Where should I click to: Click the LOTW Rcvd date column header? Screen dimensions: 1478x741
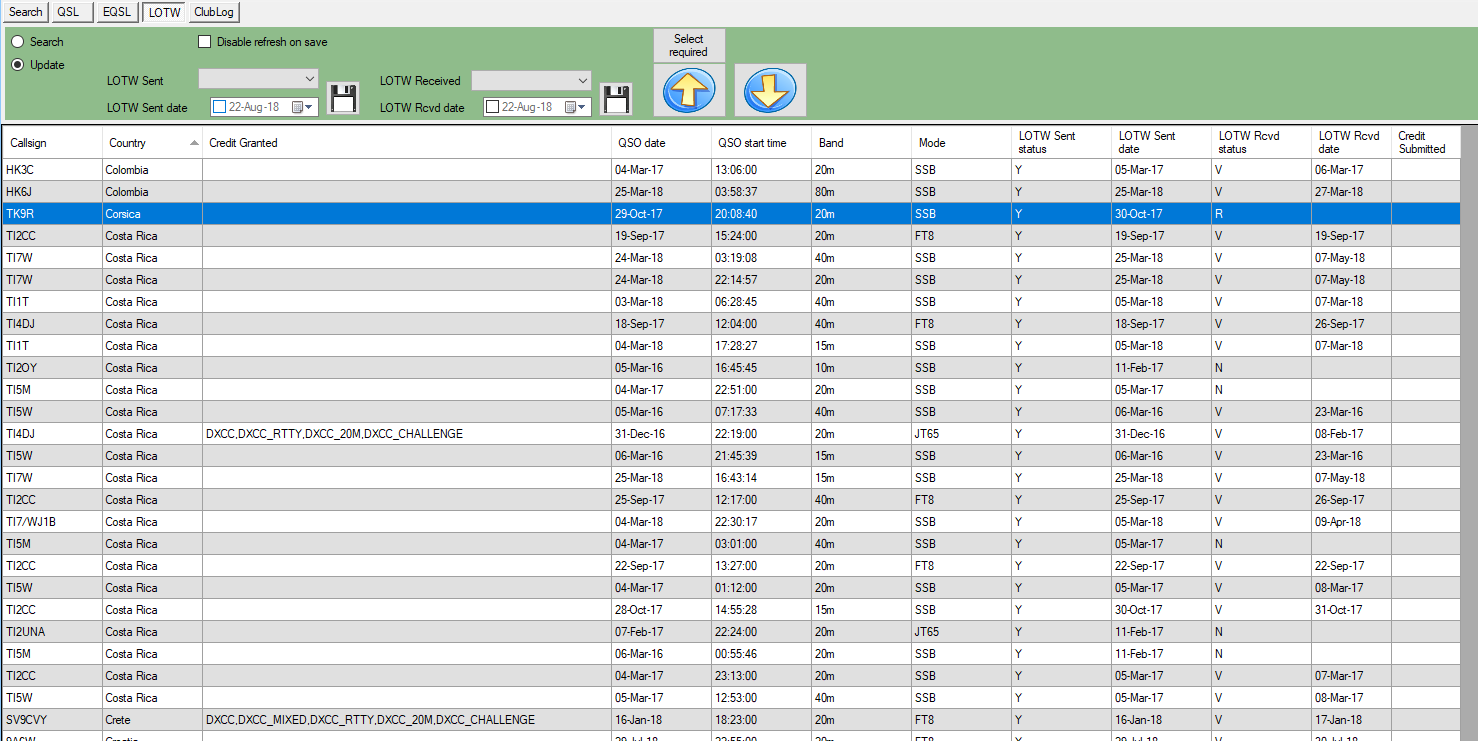click(x=1351, y=143)
